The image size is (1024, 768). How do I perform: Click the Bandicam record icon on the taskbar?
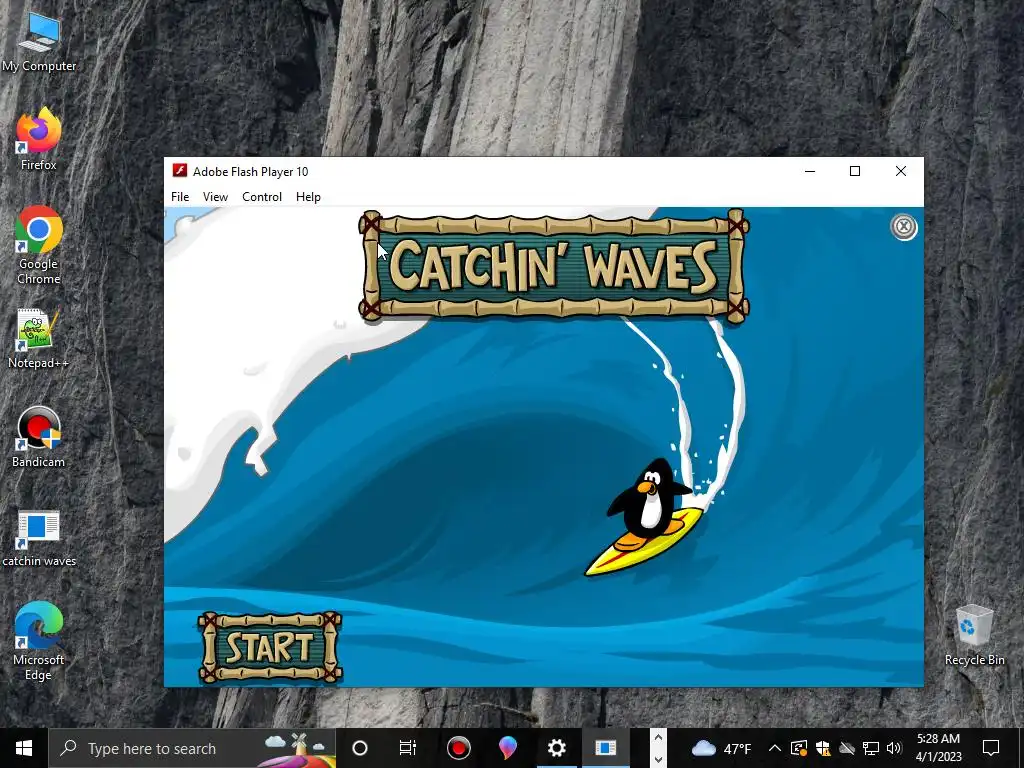click(x=458, y=748)
